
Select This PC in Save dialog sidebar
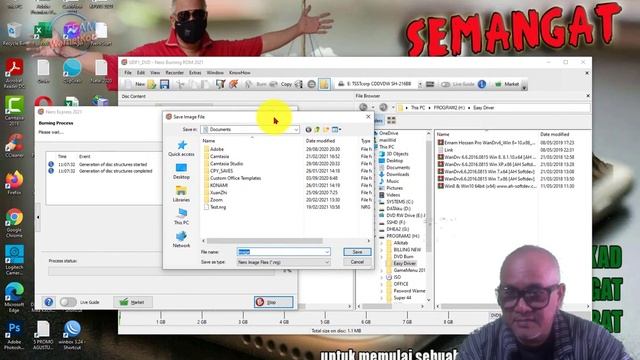[x=181, y=217]
